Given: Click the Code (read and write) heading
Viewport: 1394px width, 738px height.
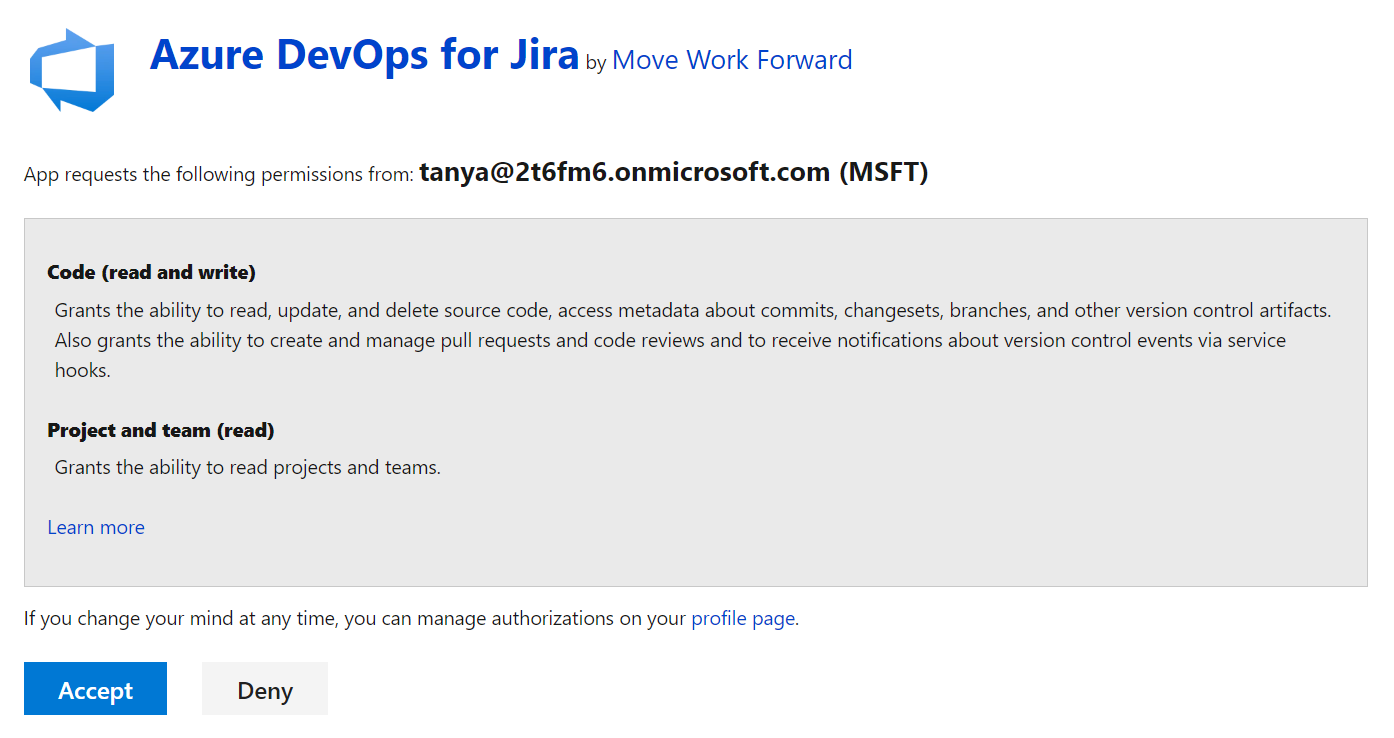Looking at the screenshot, I should click(x=151, y=272).
